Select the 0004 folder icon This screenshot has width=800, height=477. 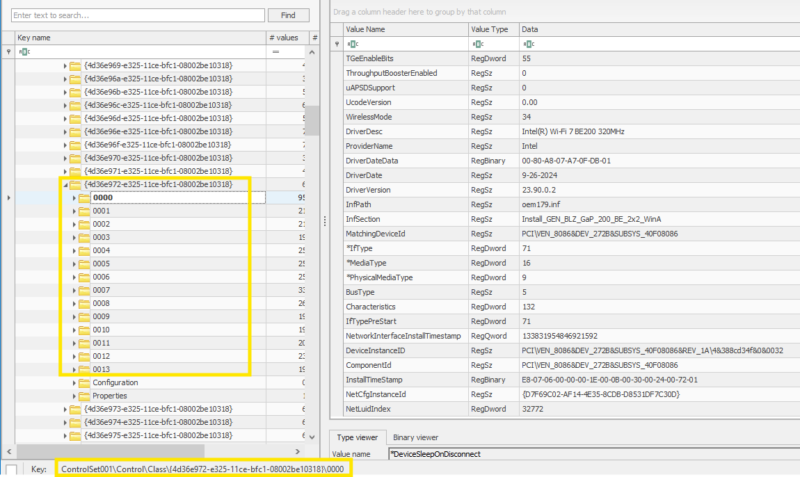(84, 250)
